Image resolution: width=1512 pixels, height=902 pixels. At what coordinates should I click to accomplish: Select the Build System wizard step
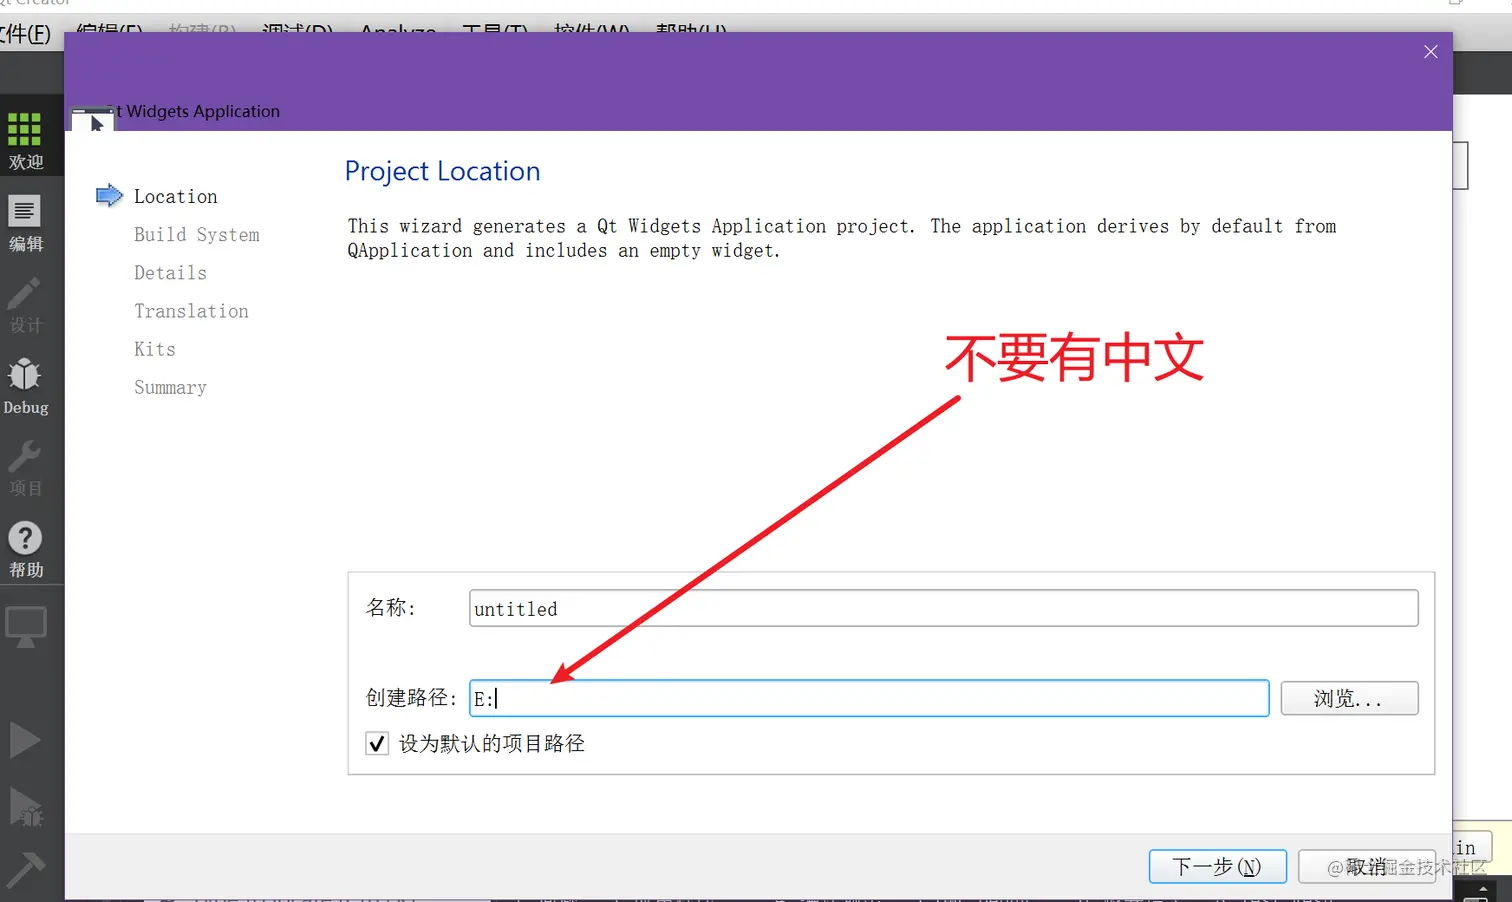[x=197, y=235]
